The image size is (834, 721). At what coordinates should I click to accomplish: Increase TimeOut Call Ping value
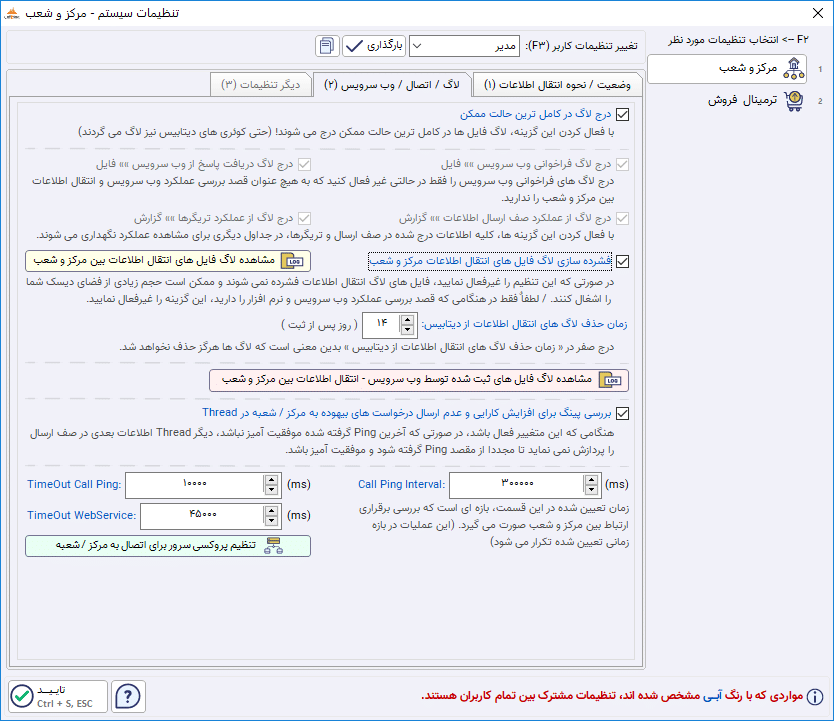coord(271,480)
